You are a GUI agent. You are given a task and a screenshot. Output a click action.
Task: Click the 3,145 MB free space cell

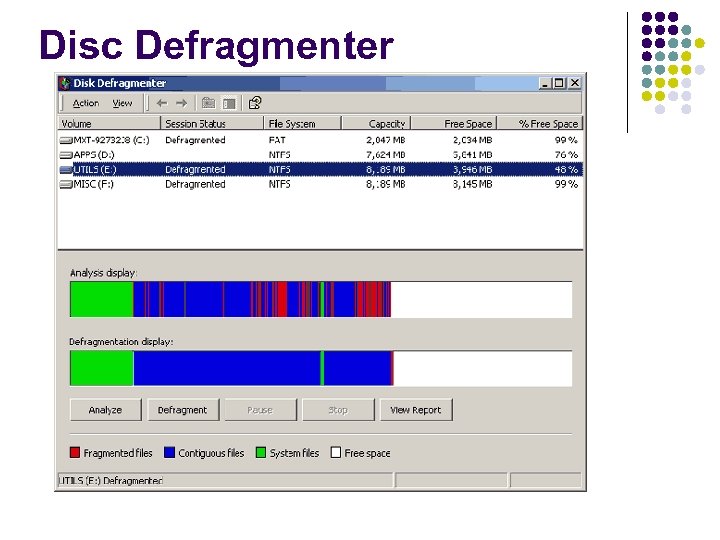pyautogui.click(x=472, y=184)
